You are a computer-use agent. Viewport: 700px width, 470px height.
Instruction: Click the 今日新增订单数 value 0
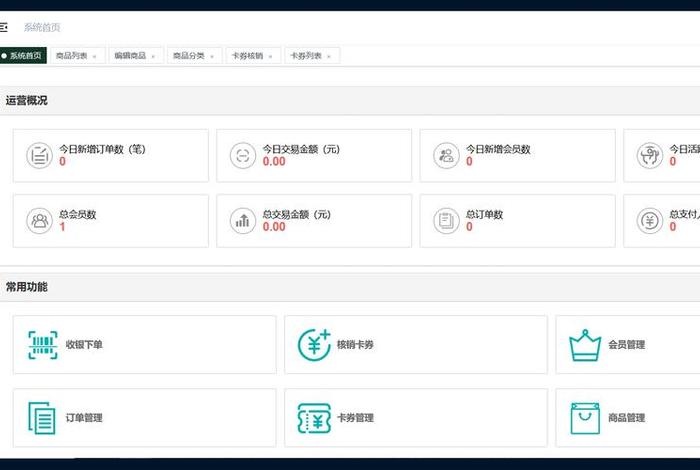click(62, 162)
